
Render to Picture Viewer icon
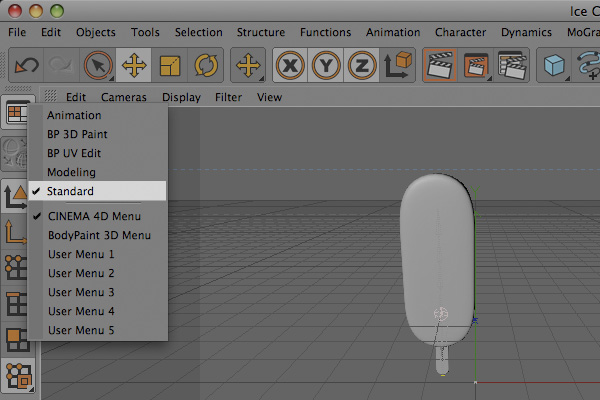pyautogui.click(x=476, y=65)
